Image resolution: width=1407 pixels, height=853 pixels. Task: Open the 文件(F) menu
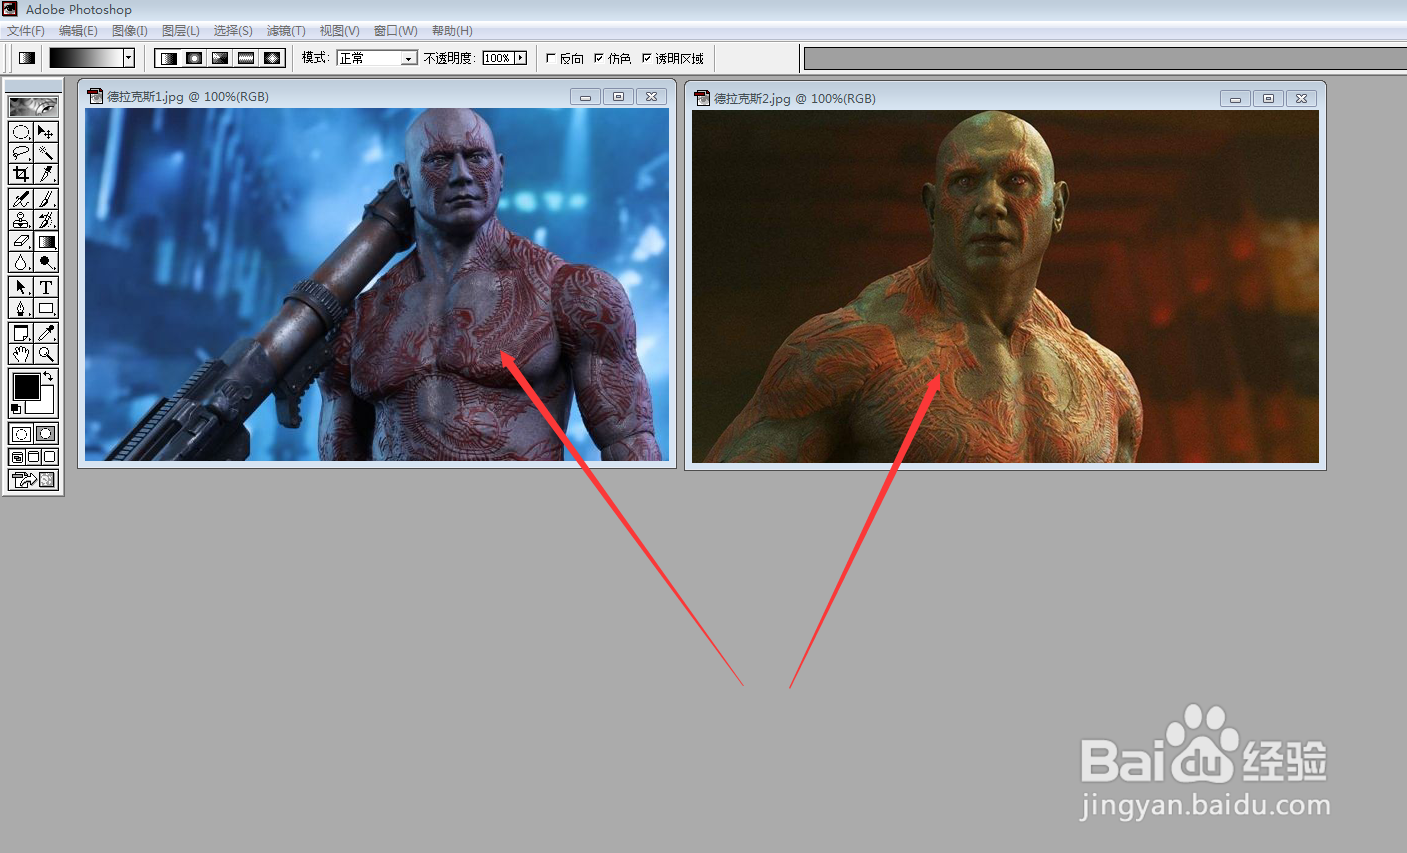[26, 31]
